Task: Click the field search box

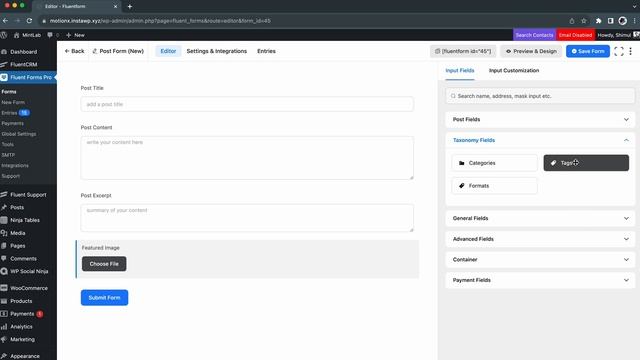Action: click(540, 96)
